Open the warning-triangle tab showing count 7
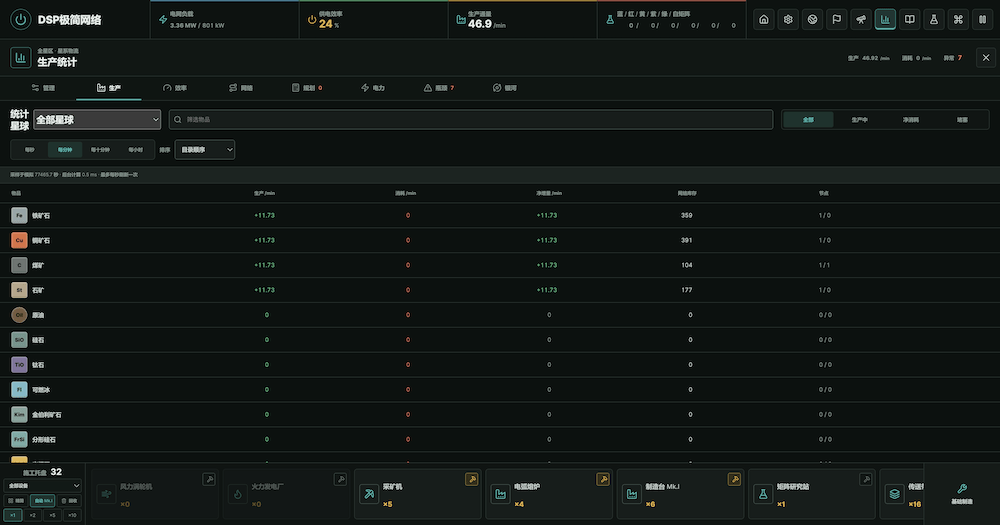This screenshot has height=525, width=1000. (439, 88)
